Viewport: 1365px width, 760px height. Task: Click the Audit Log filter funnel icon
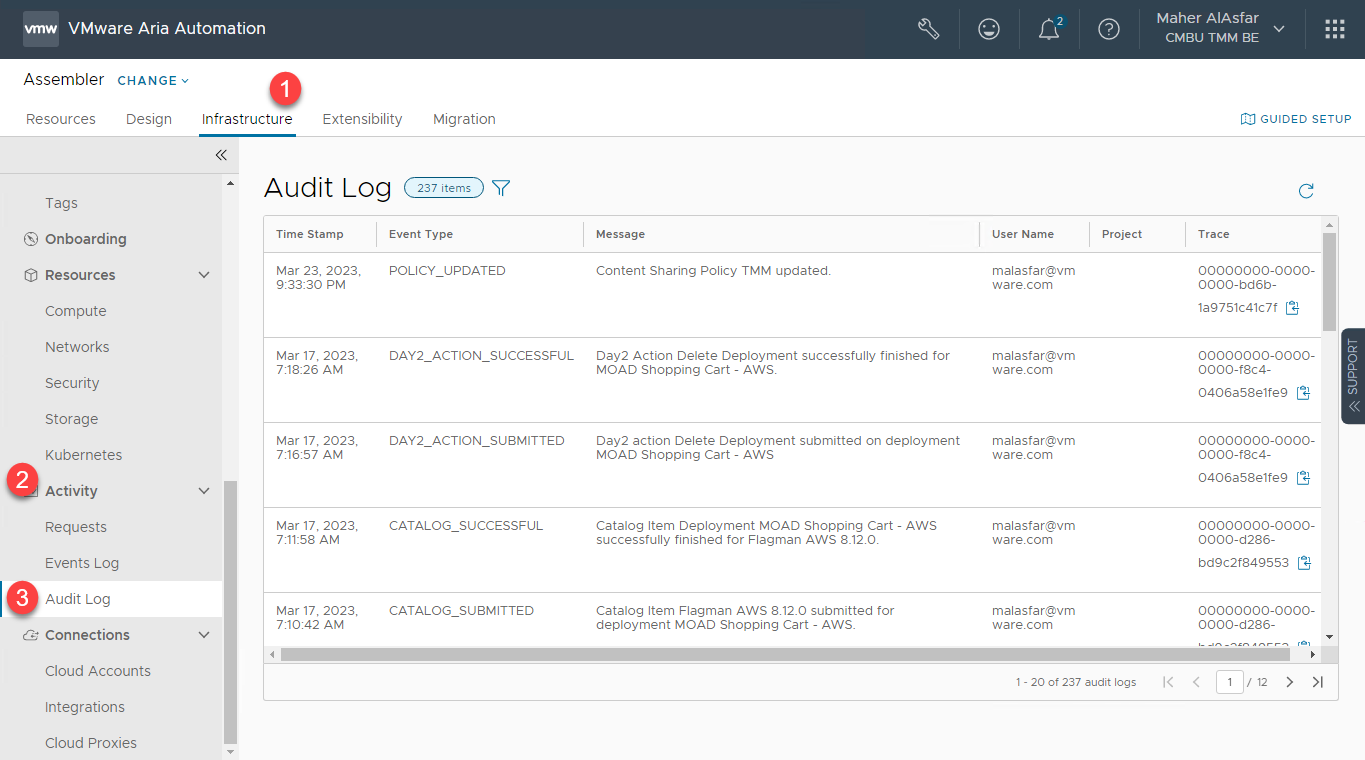[501, 188]
